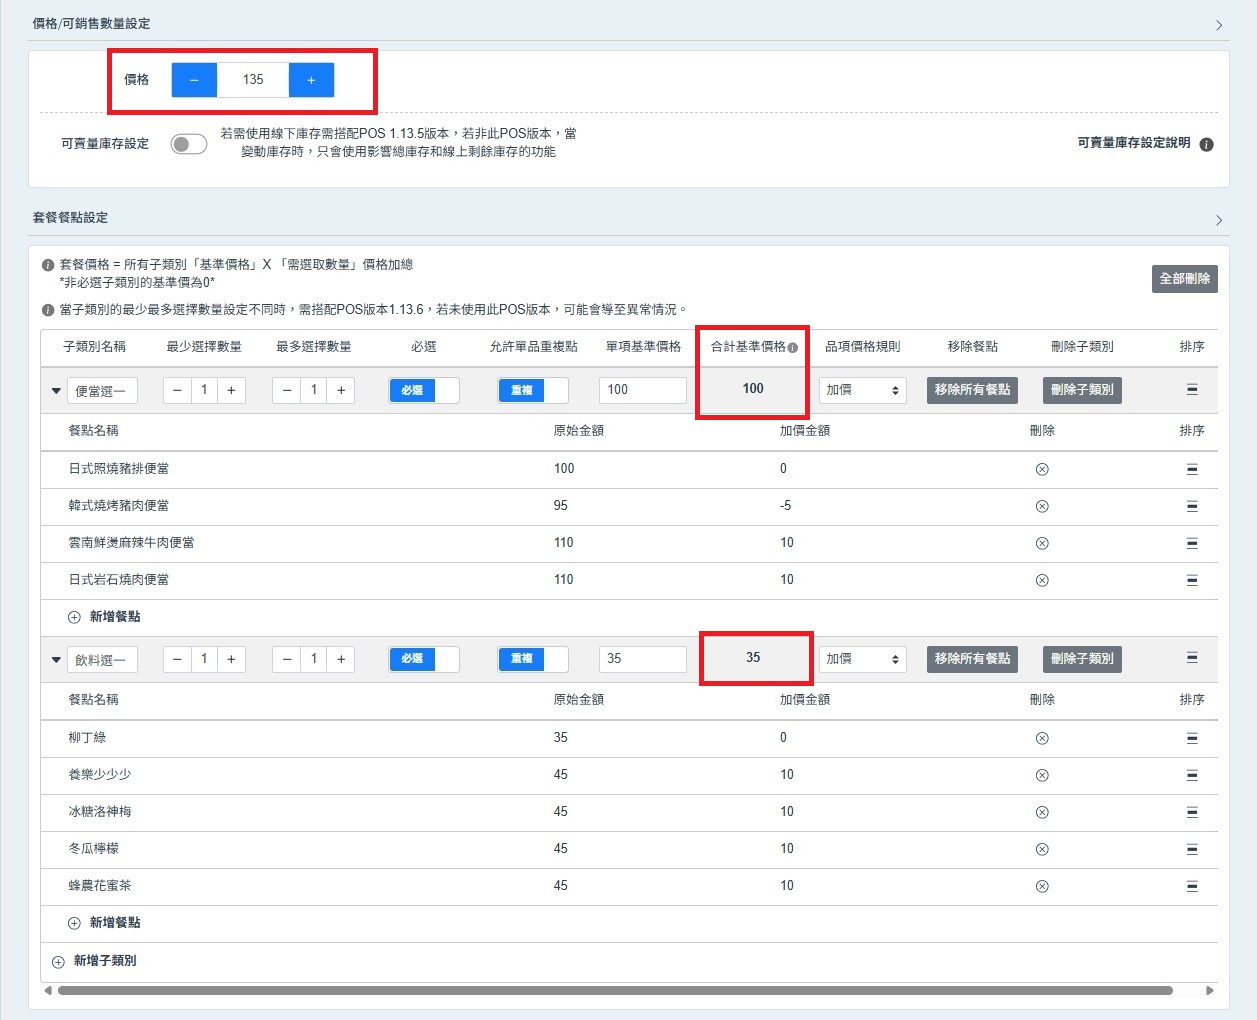
Task: Click the minus button to decrease 價格
Action: tap(194, 80)
